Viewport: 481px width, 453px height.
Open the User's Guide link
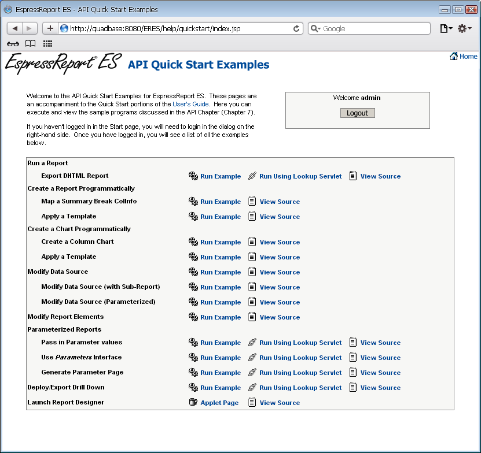(191, 104)
